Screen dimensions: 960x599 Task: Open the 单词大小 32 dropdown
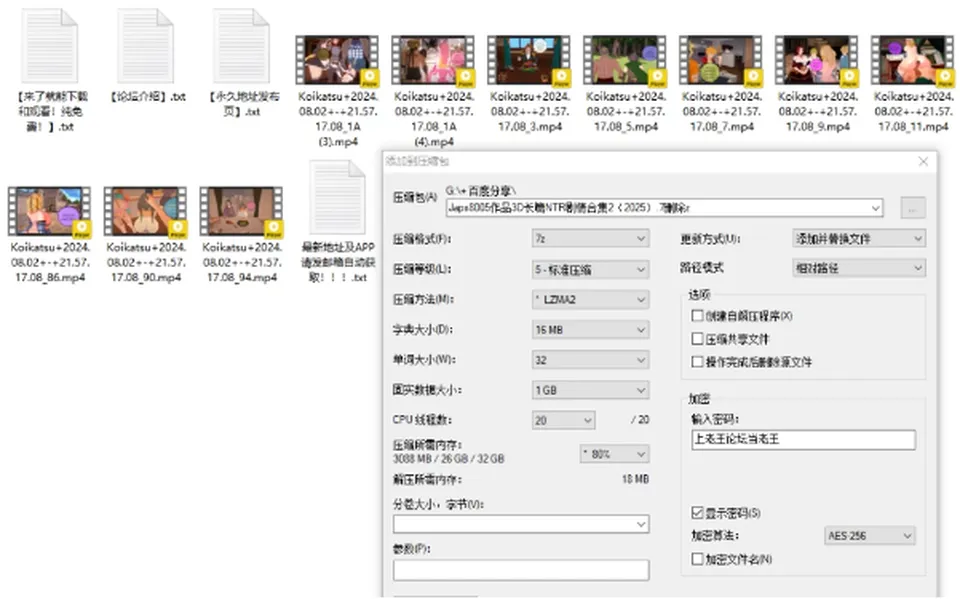point(590,360)
